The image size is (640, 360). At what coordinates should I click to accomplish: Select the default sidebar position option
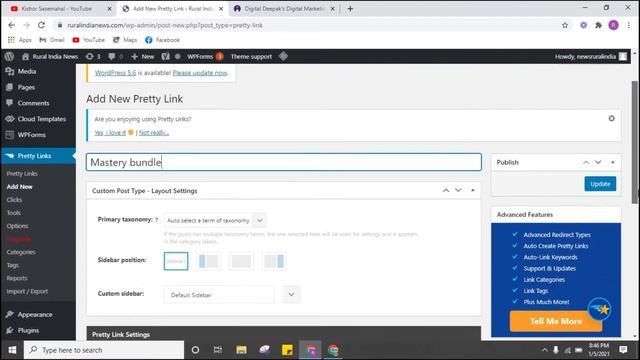point(176,261)
